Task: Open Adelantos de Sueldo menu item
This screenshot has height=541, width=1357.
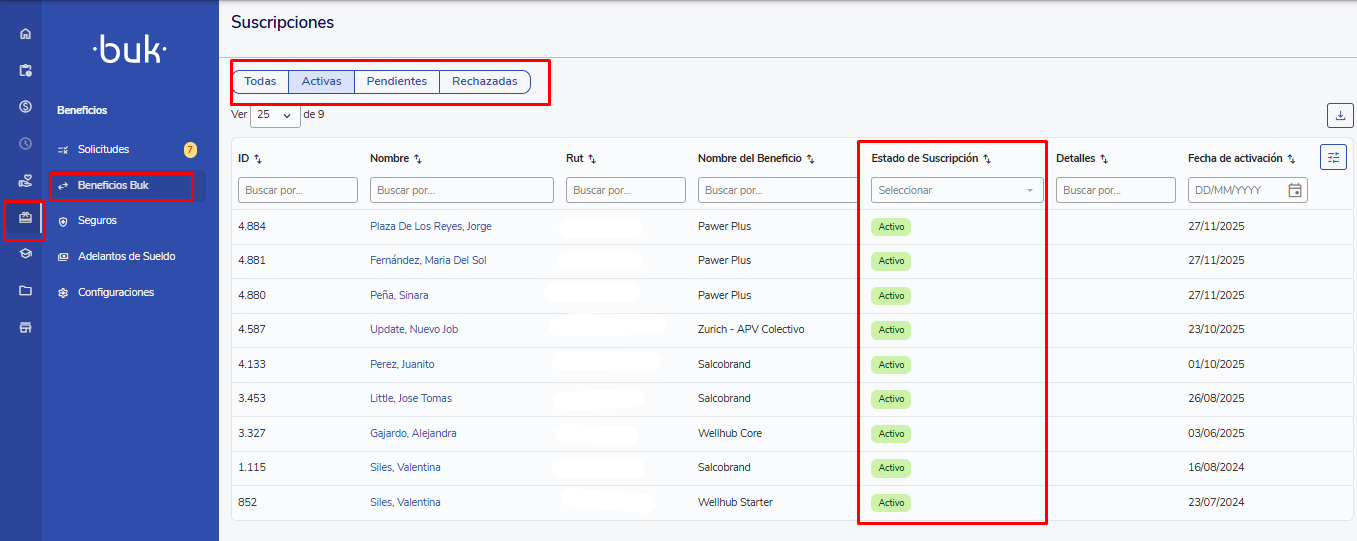Action: pyautogui.click(x=126, y=257)
